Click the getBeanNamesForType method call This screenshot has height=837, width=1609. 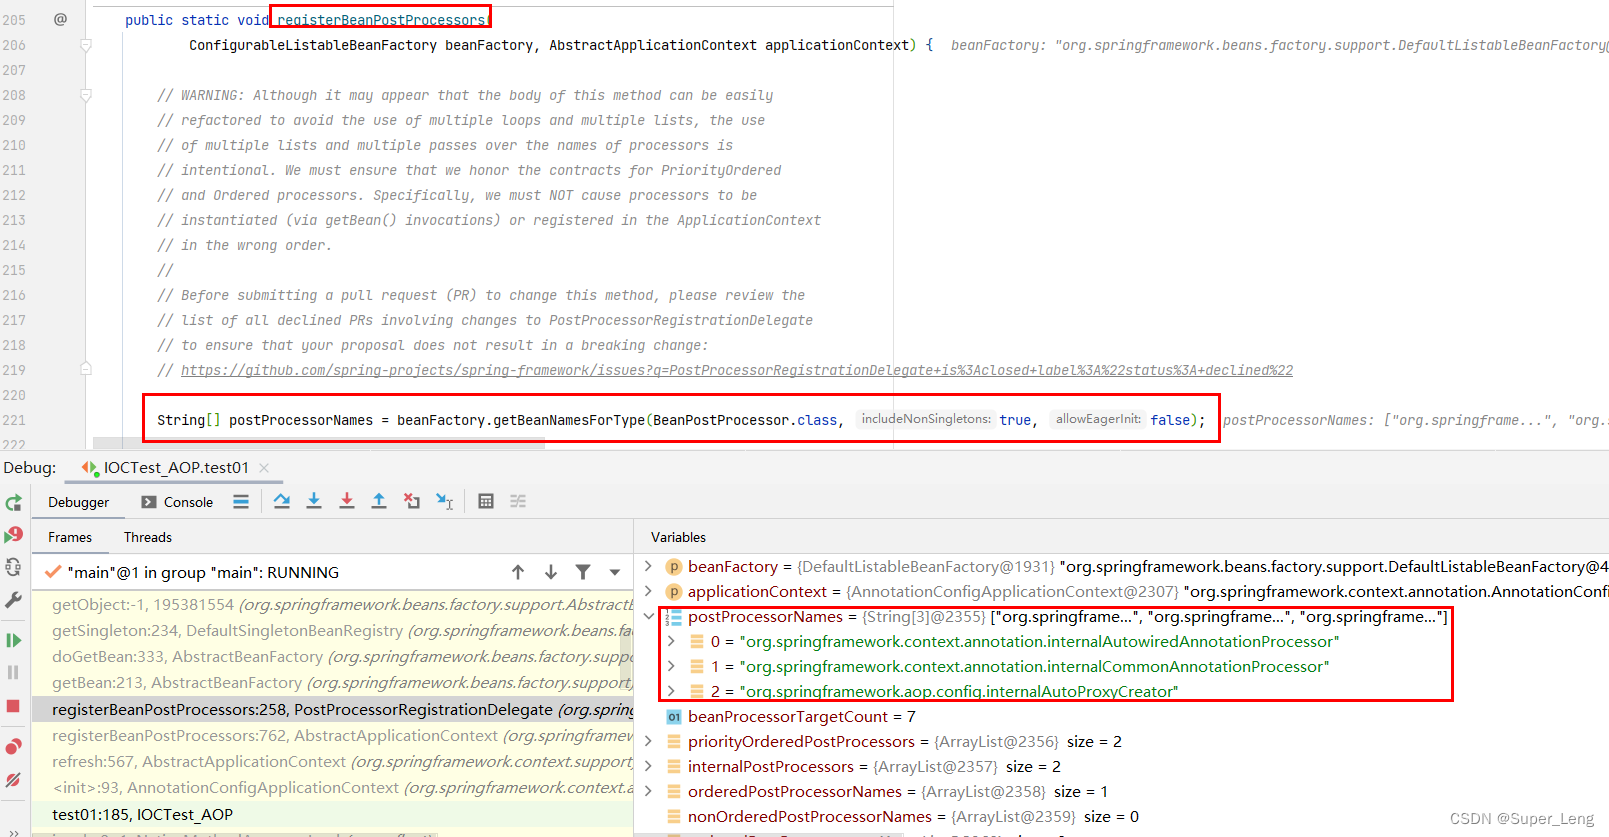click(x=569, y=420)
